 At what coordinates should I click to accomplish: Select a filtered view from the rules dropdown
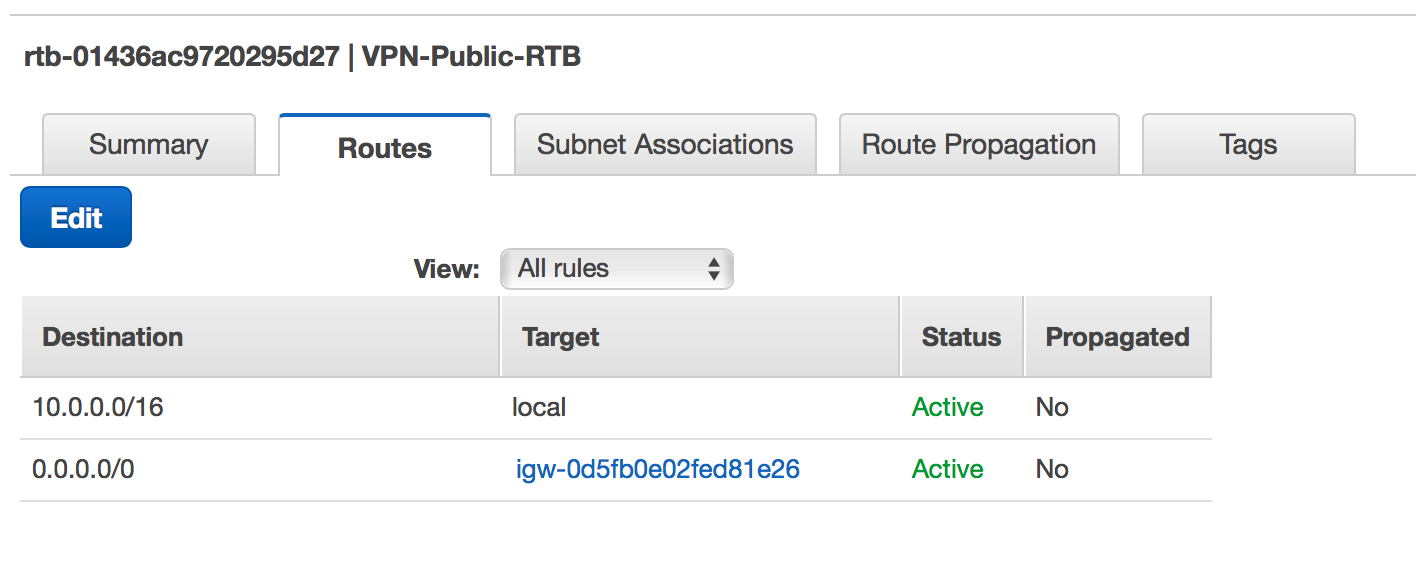[x=600, y=268]
